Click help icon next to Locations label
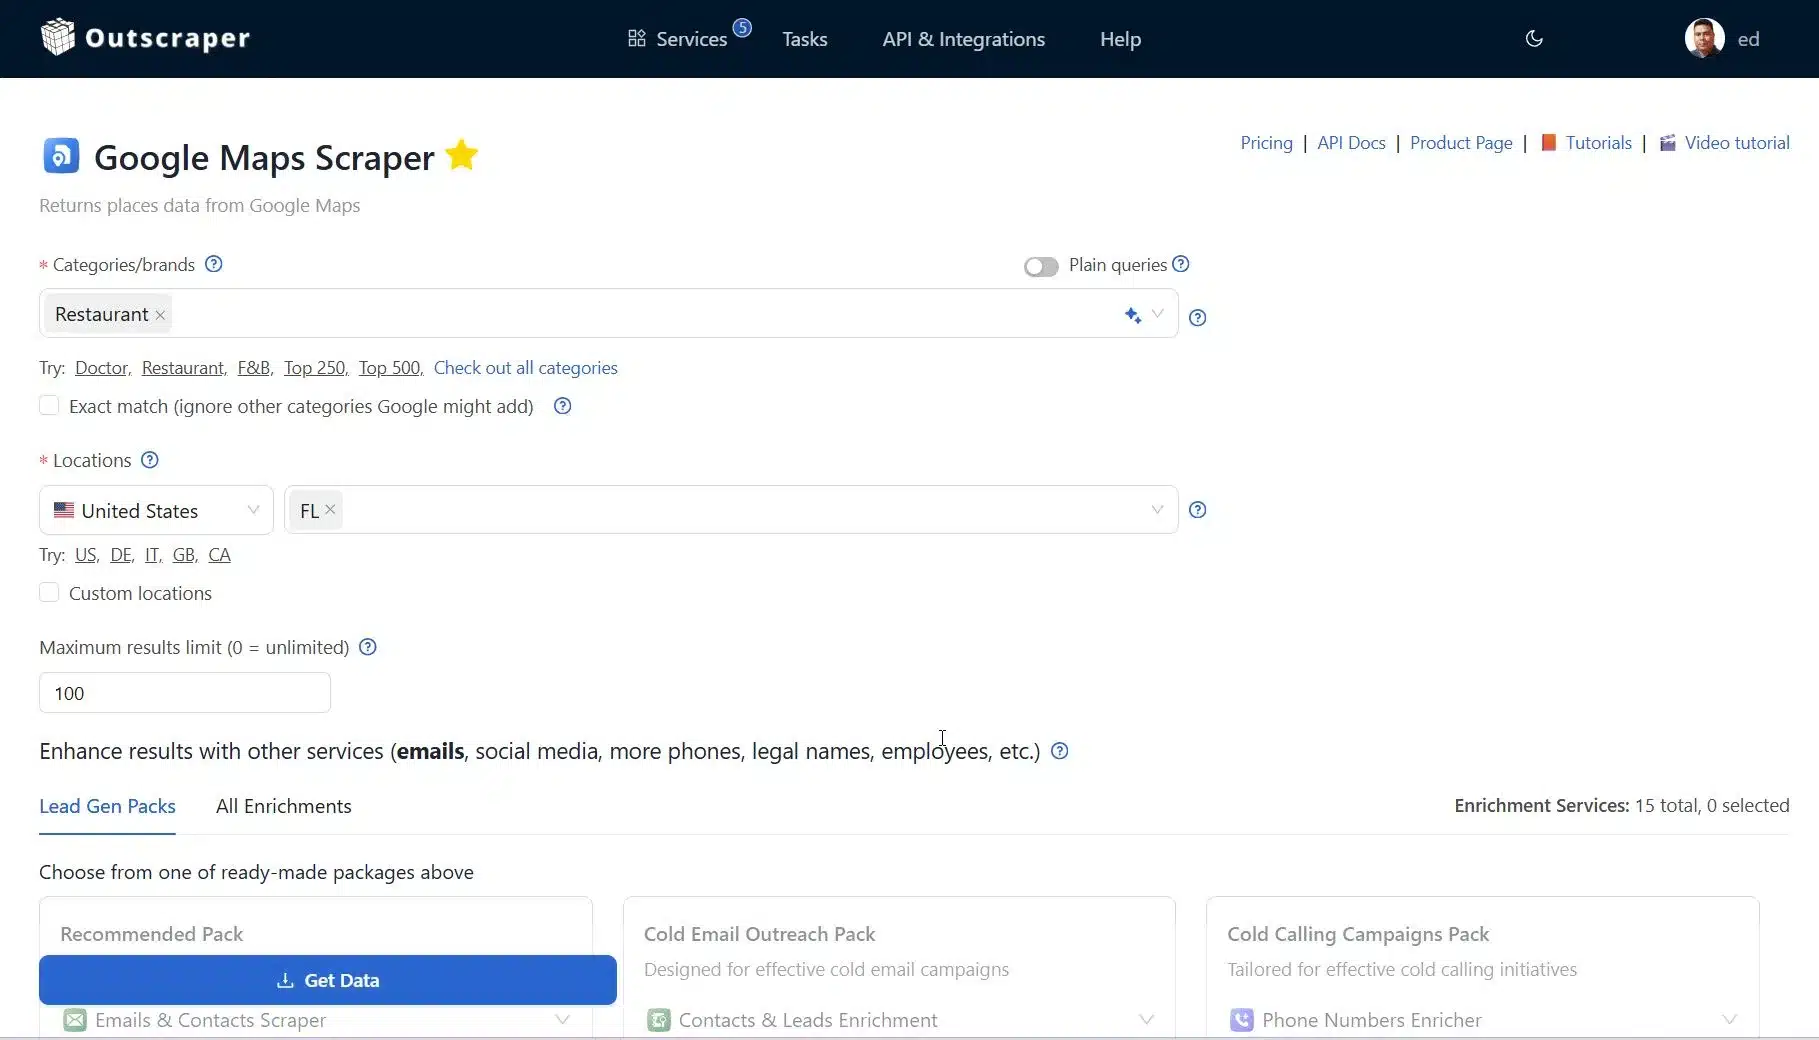This screenshot has width=1819, height=1040. pos(150,460)
